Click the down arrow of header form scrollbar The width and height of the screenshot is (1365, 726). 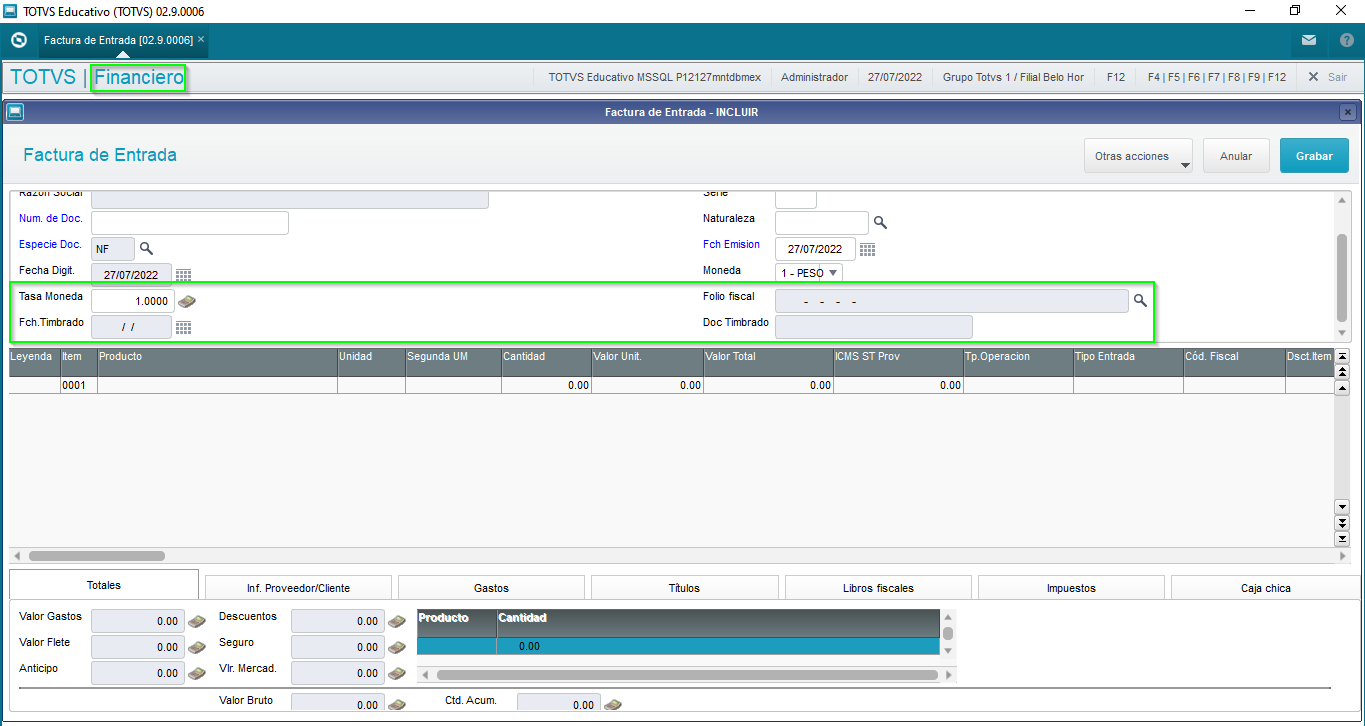(1342, 333)
